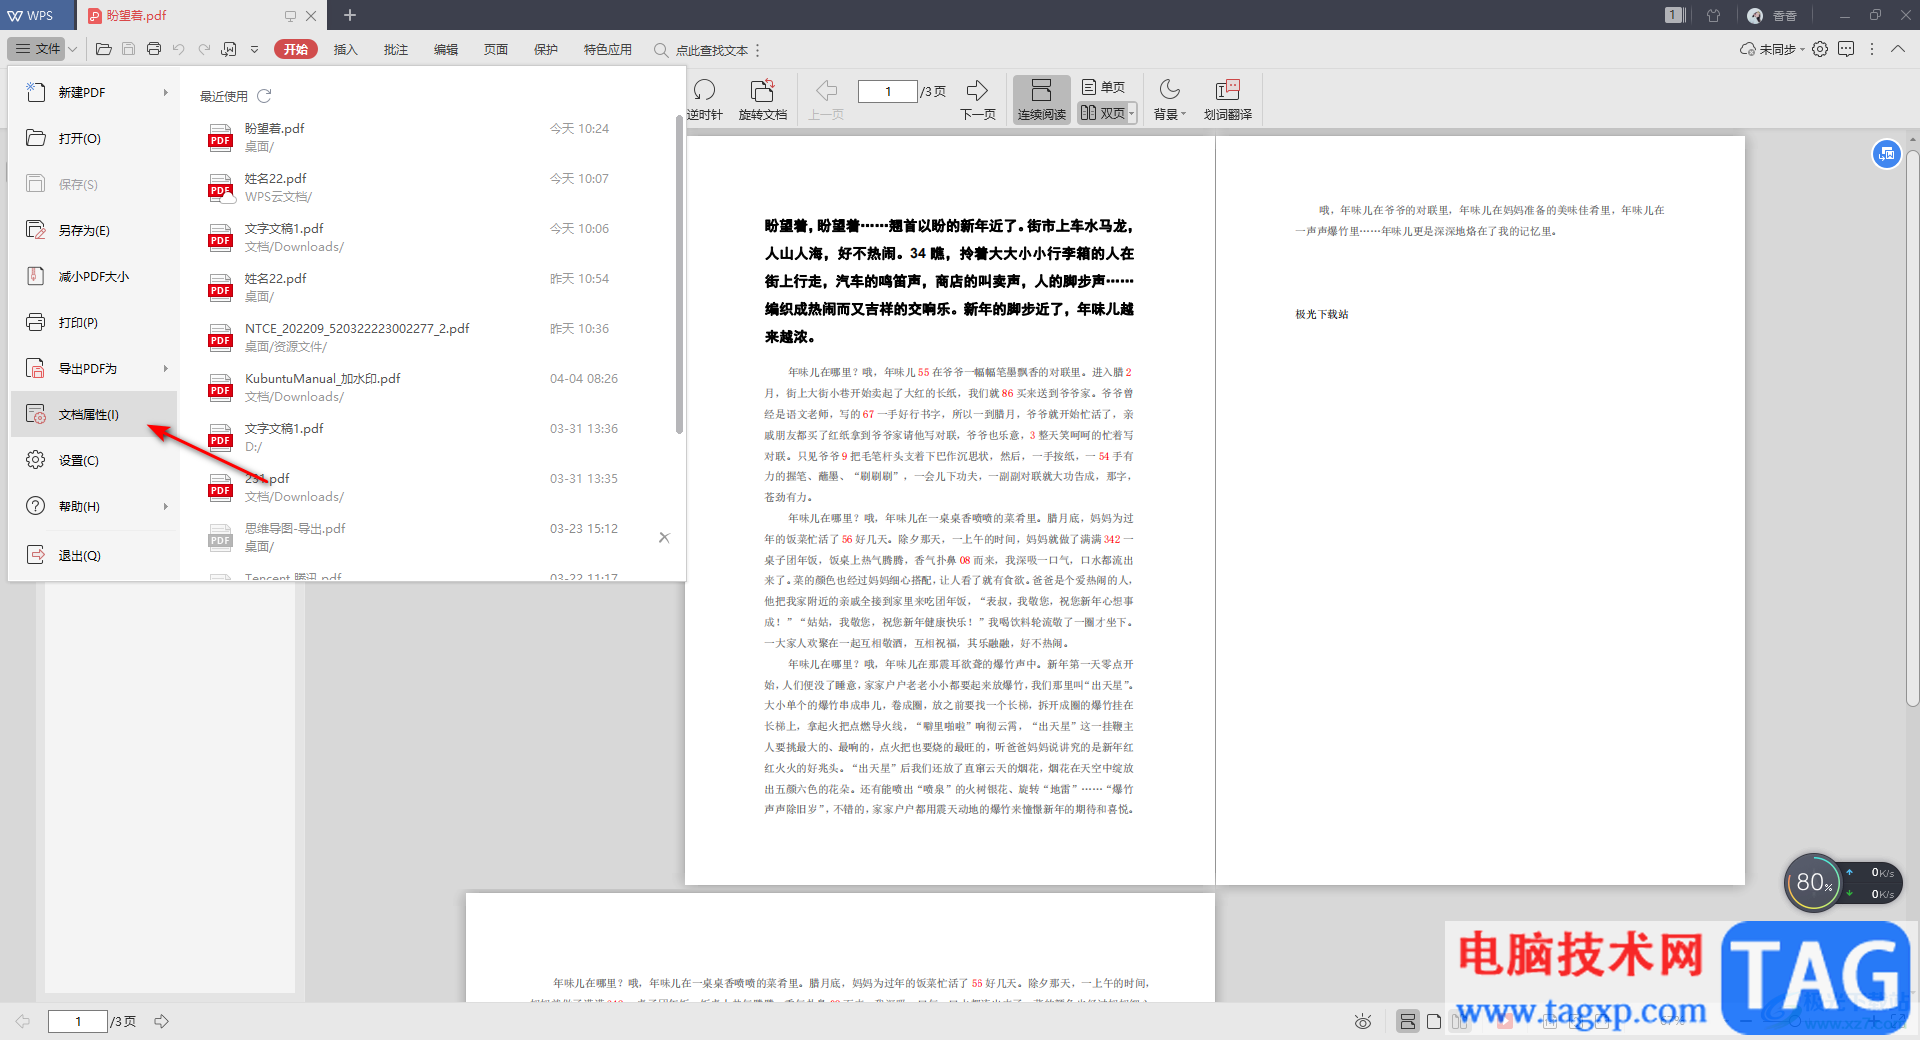Collapse the ribbon with the up chevron
Image resolution: width=1920 pixels, height=1040 pixels.
click(x=1898, y=49)
